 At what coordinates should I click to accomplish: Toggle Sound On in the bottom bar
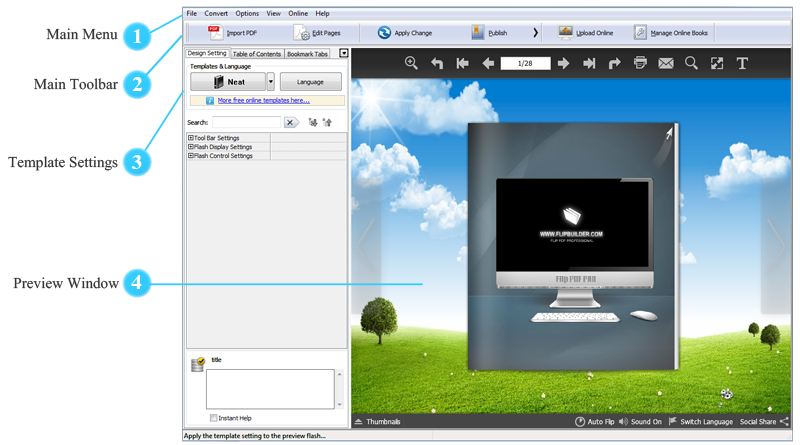(640, 422)
